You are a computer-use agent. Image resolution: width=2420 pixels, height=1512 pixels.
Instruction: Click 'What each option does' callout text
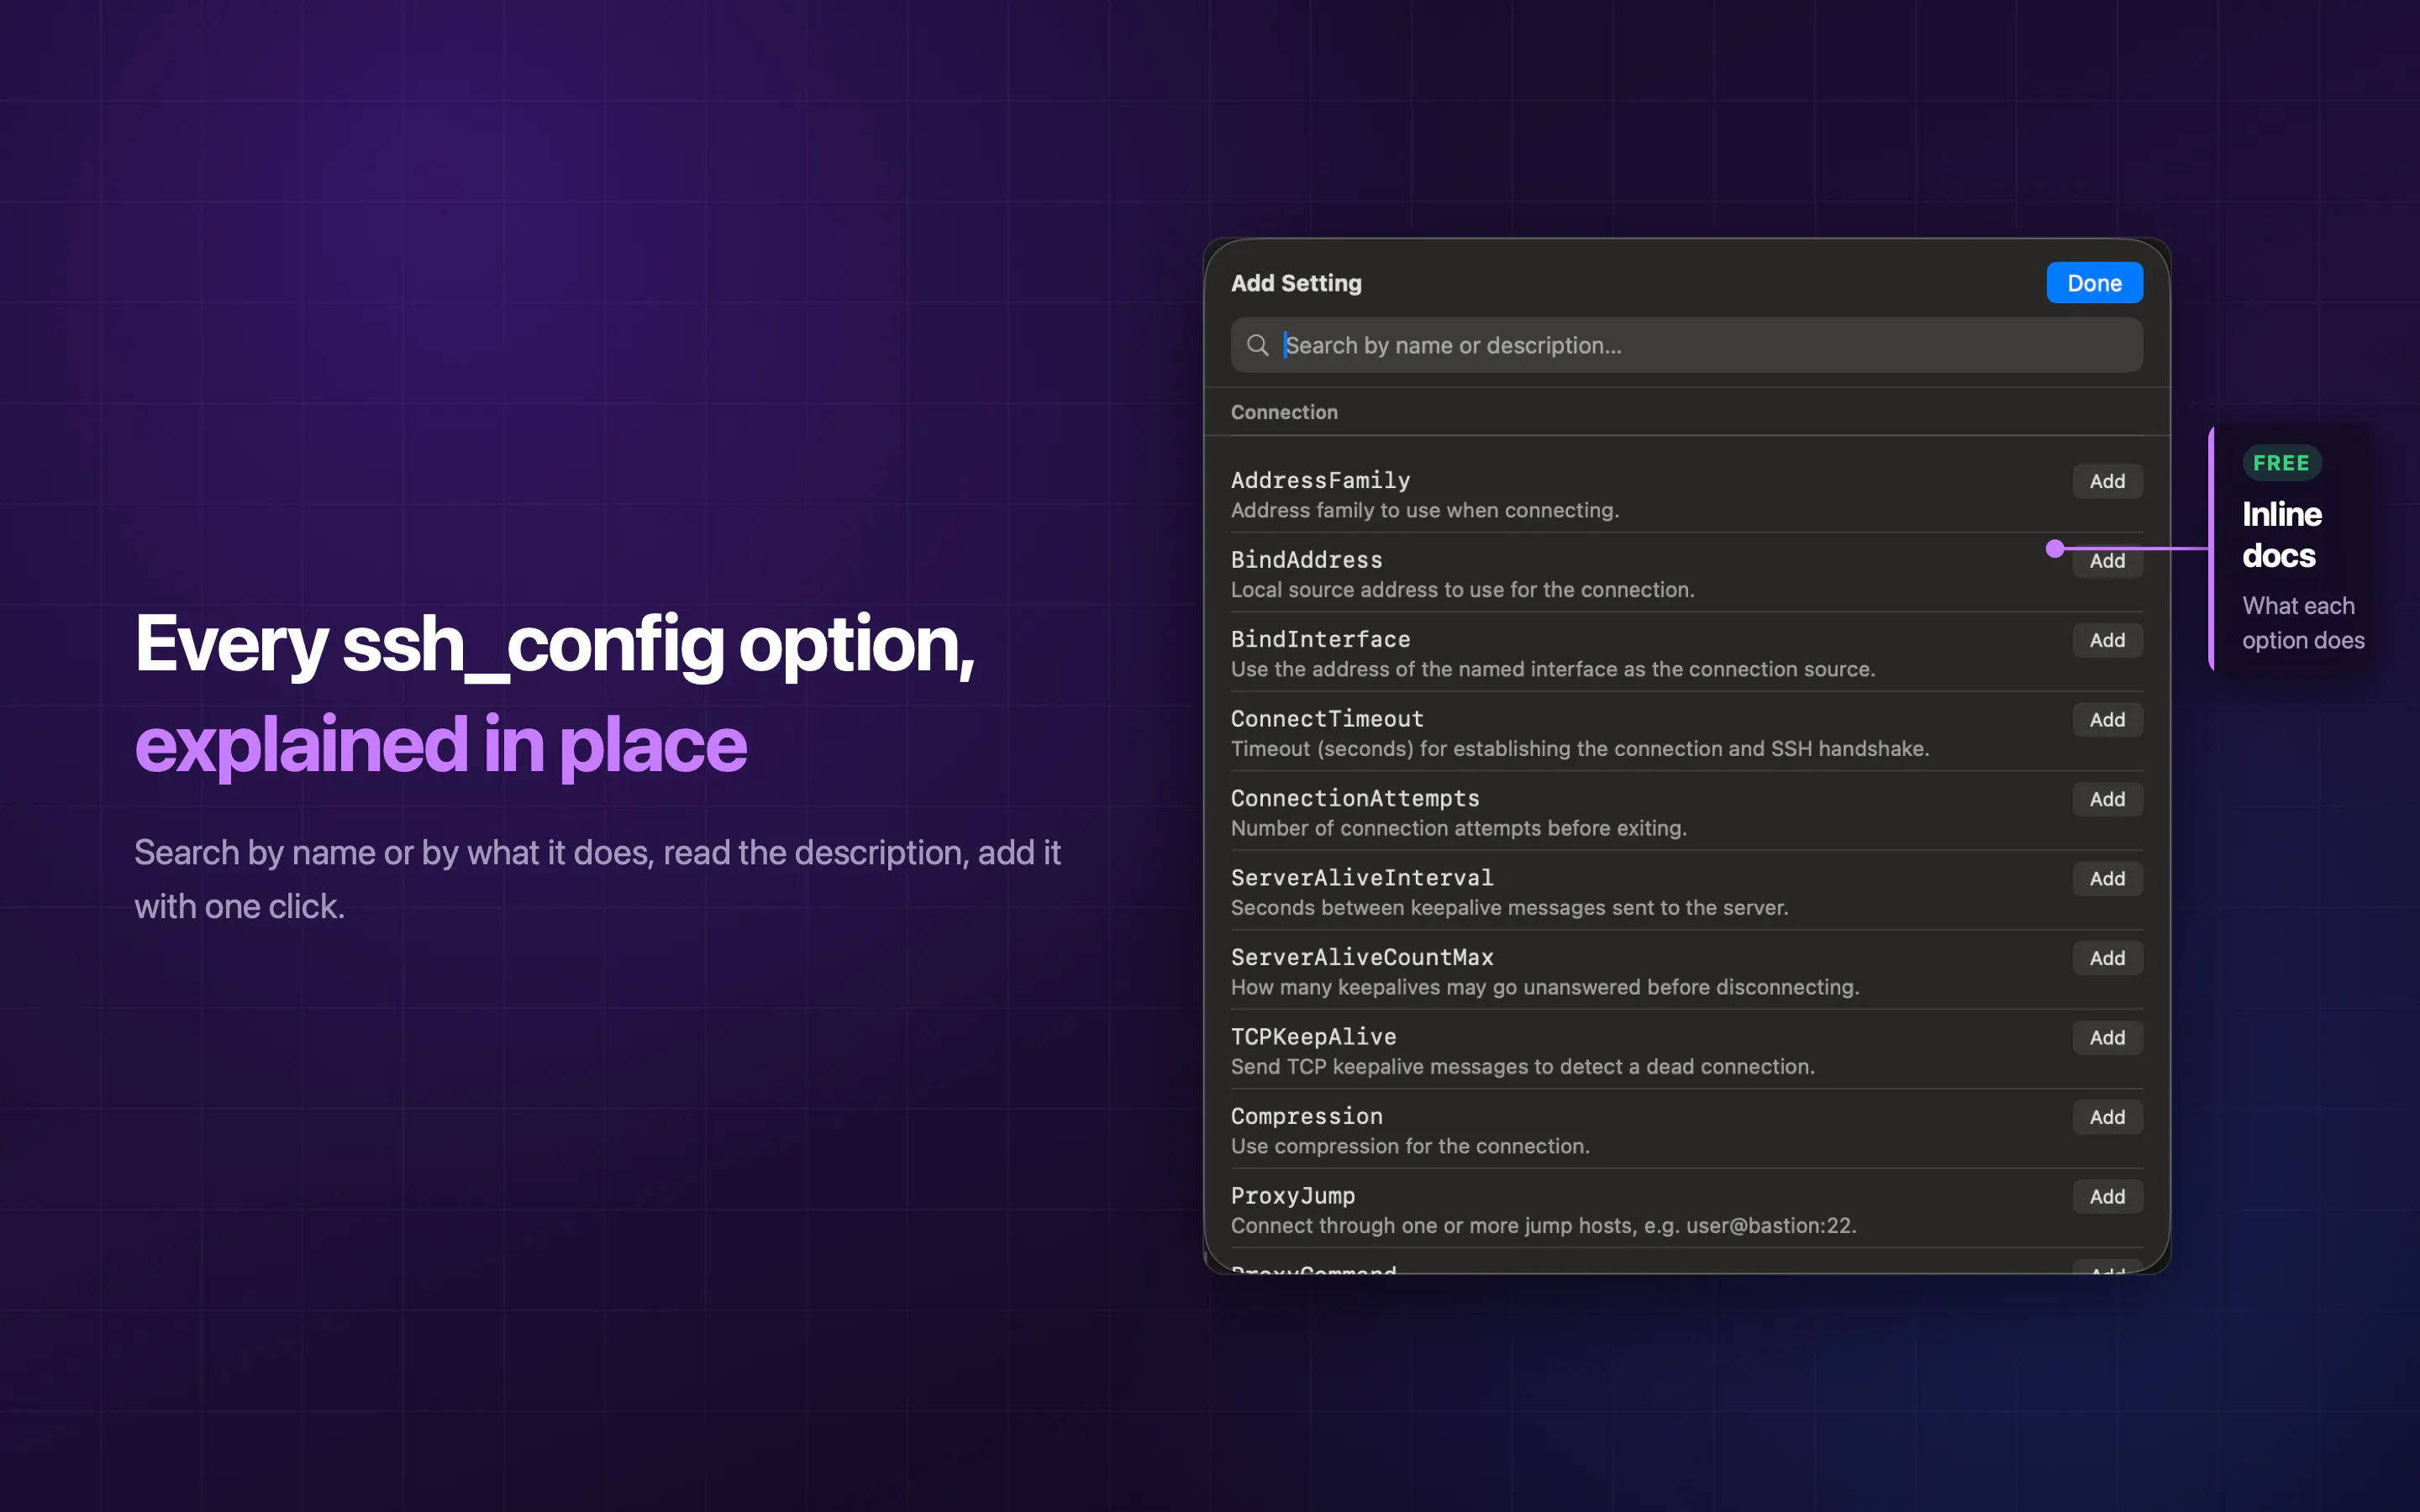(x=2303, y=623)
